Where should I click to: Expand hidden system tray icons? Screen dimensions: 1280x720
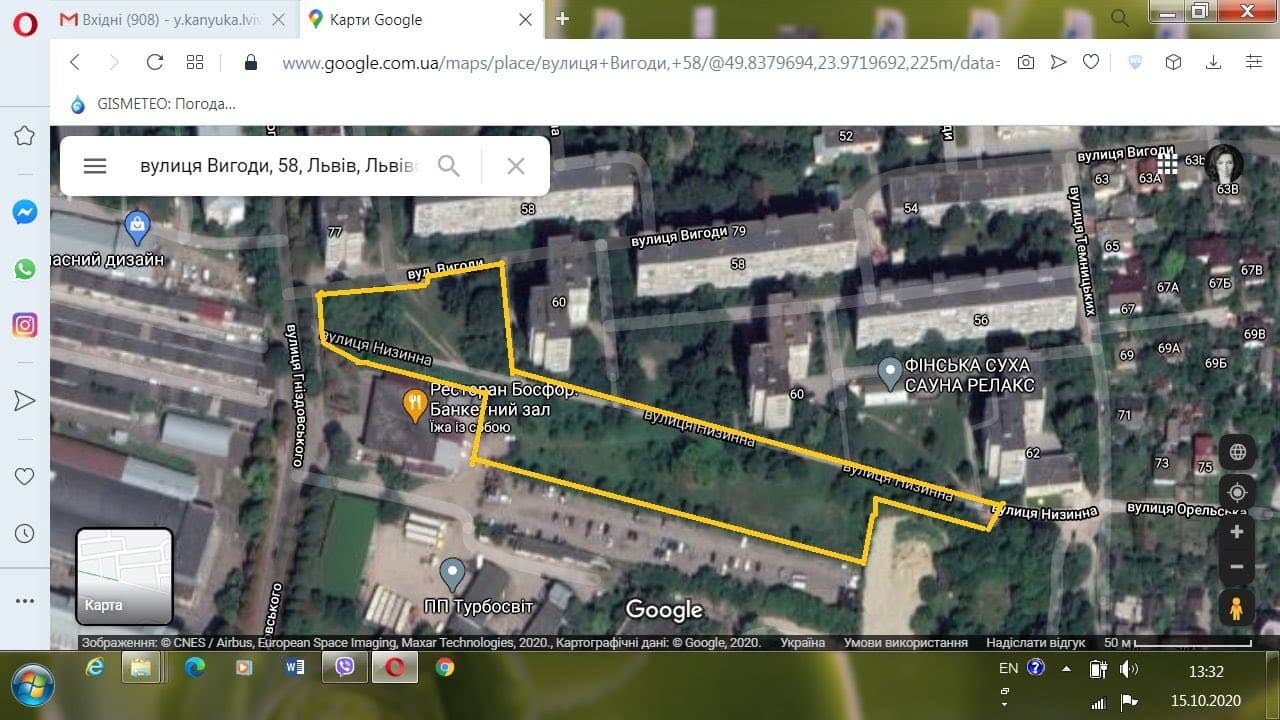1066,668
